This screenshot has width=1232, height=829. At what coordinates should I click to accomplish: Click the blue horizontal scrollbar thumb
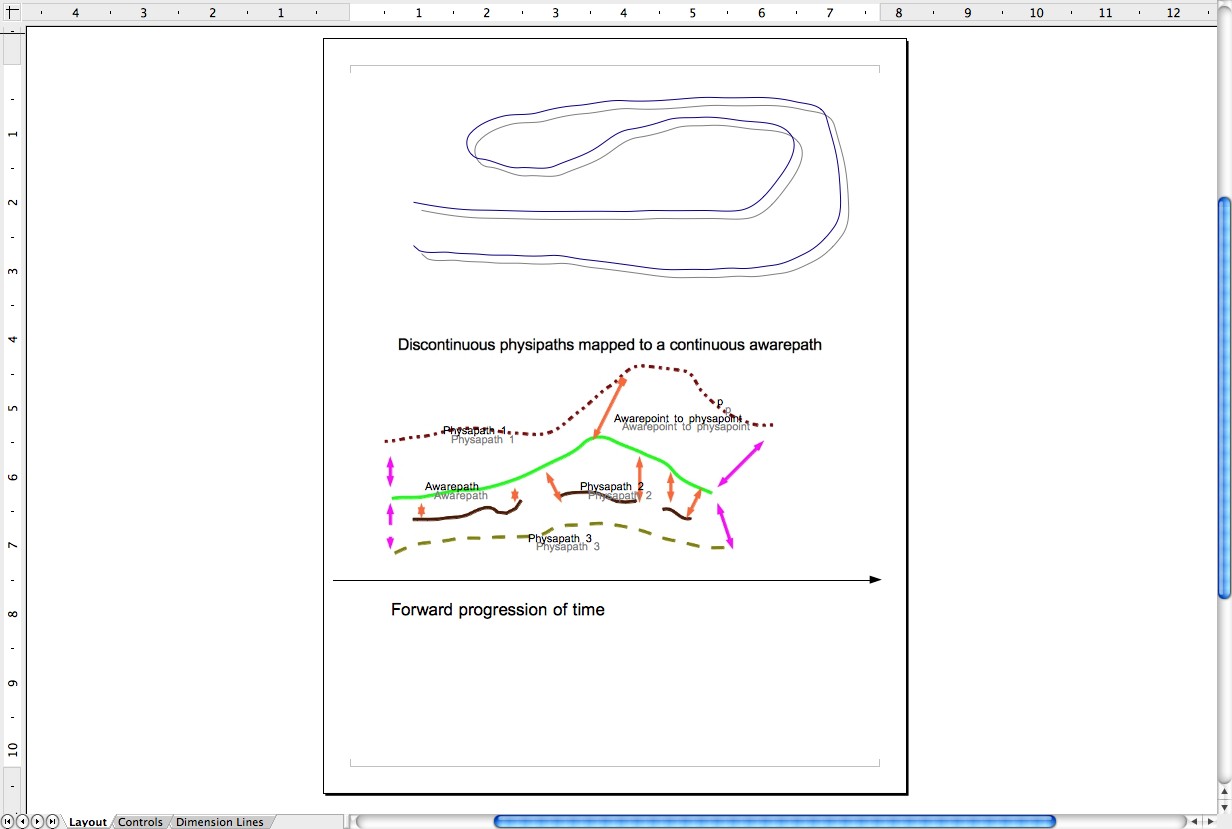click(x=775, y=821)
